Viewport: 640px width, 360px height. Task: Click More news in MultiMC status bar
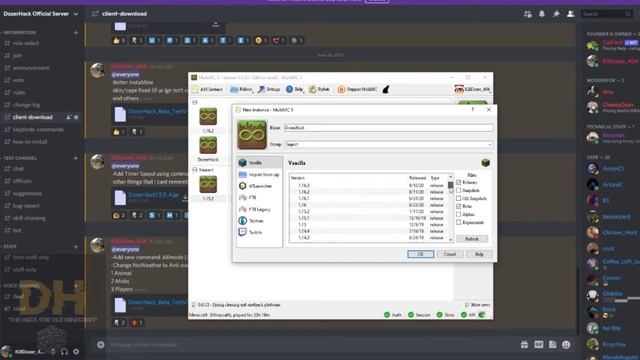(478, 305)
